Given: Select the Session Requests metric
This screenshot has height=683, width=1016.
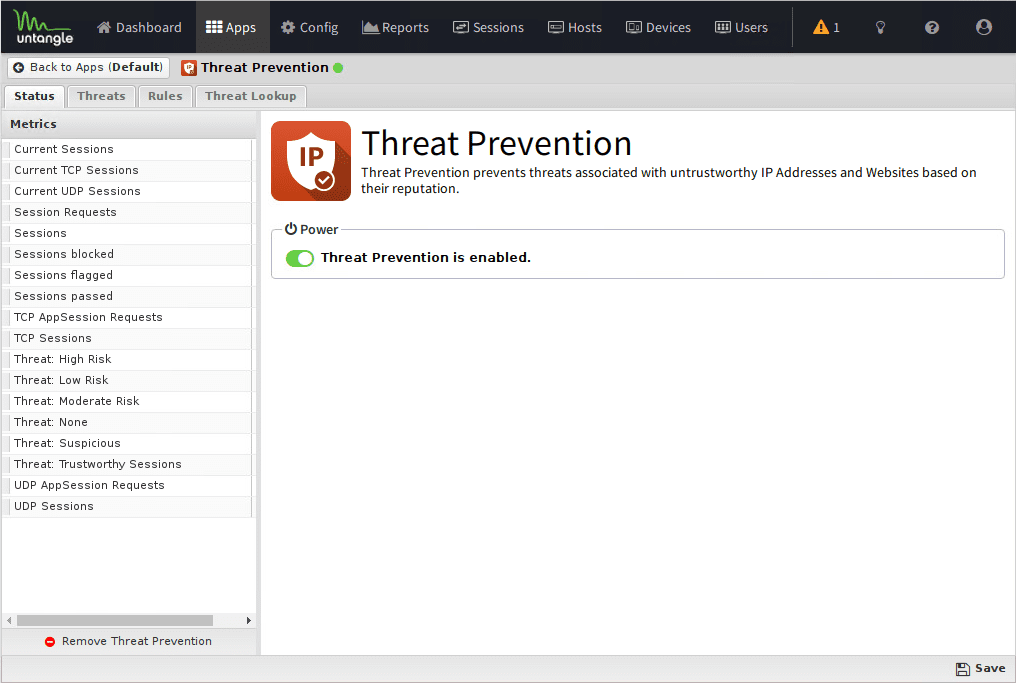Looking at the screenshot, I should coord(128,212).
